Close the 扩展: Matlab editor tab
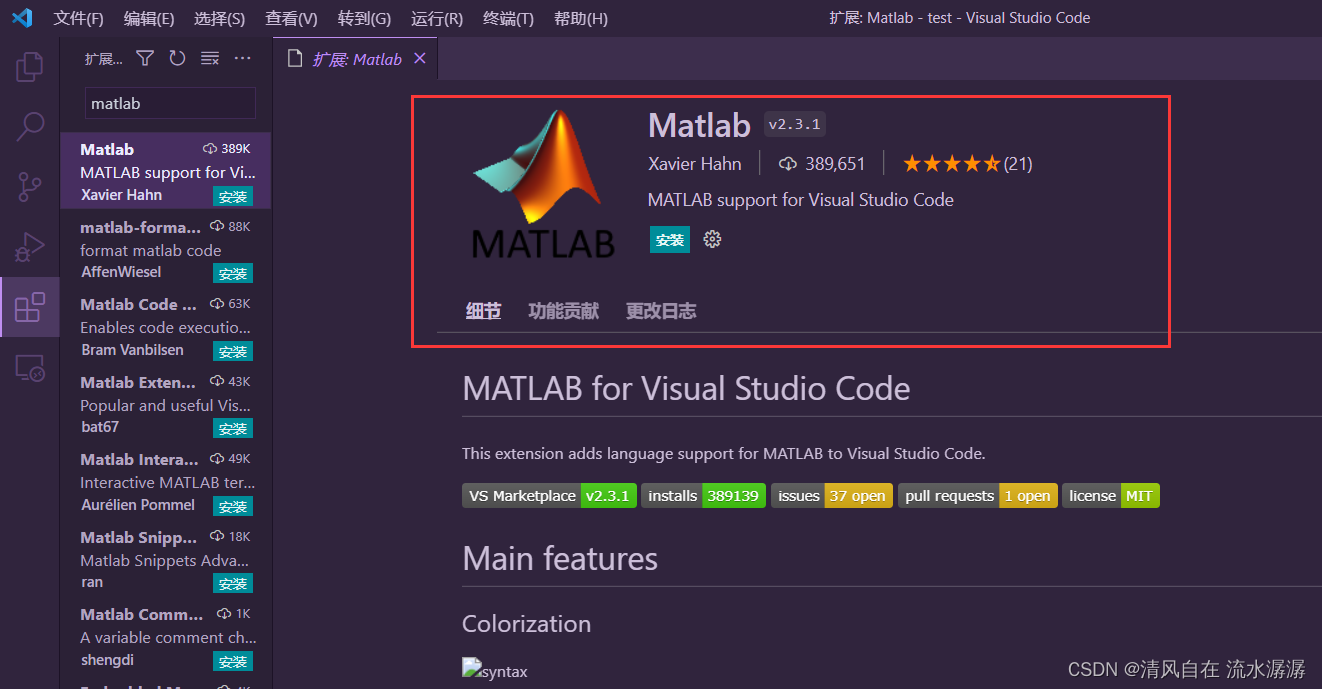 pos(420,59)
